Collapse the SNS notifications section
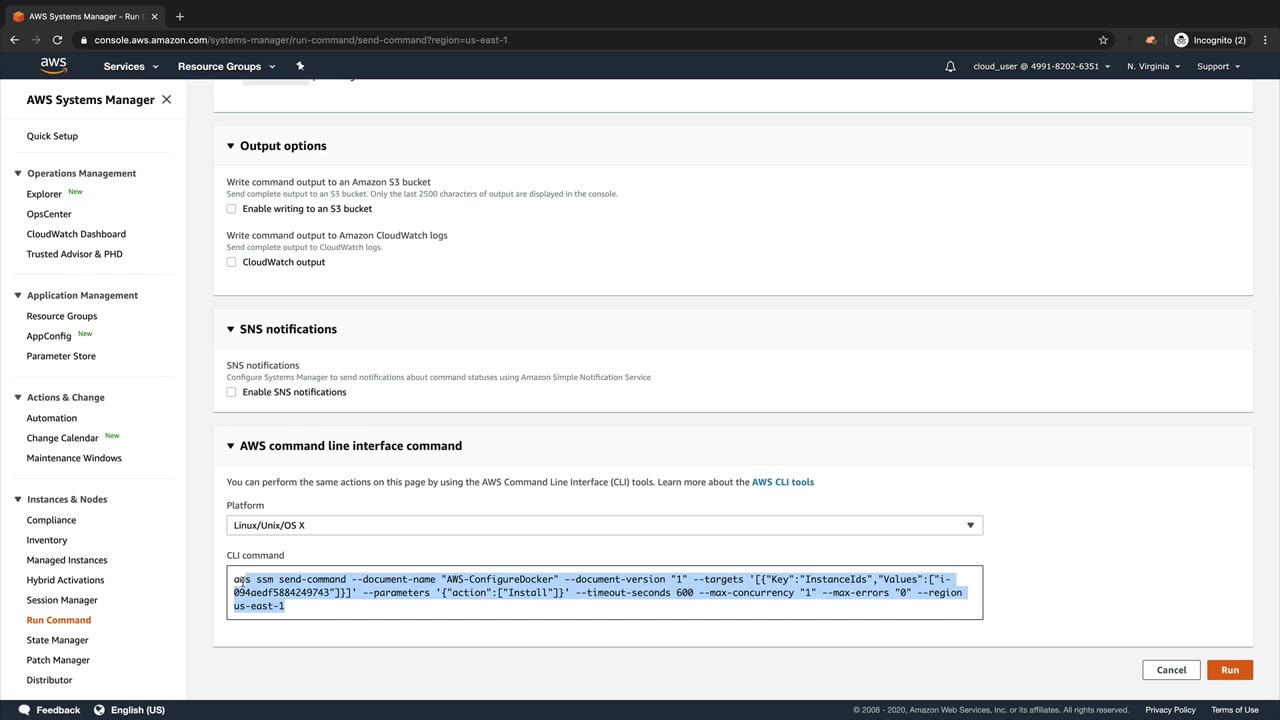 click(230, 329)
